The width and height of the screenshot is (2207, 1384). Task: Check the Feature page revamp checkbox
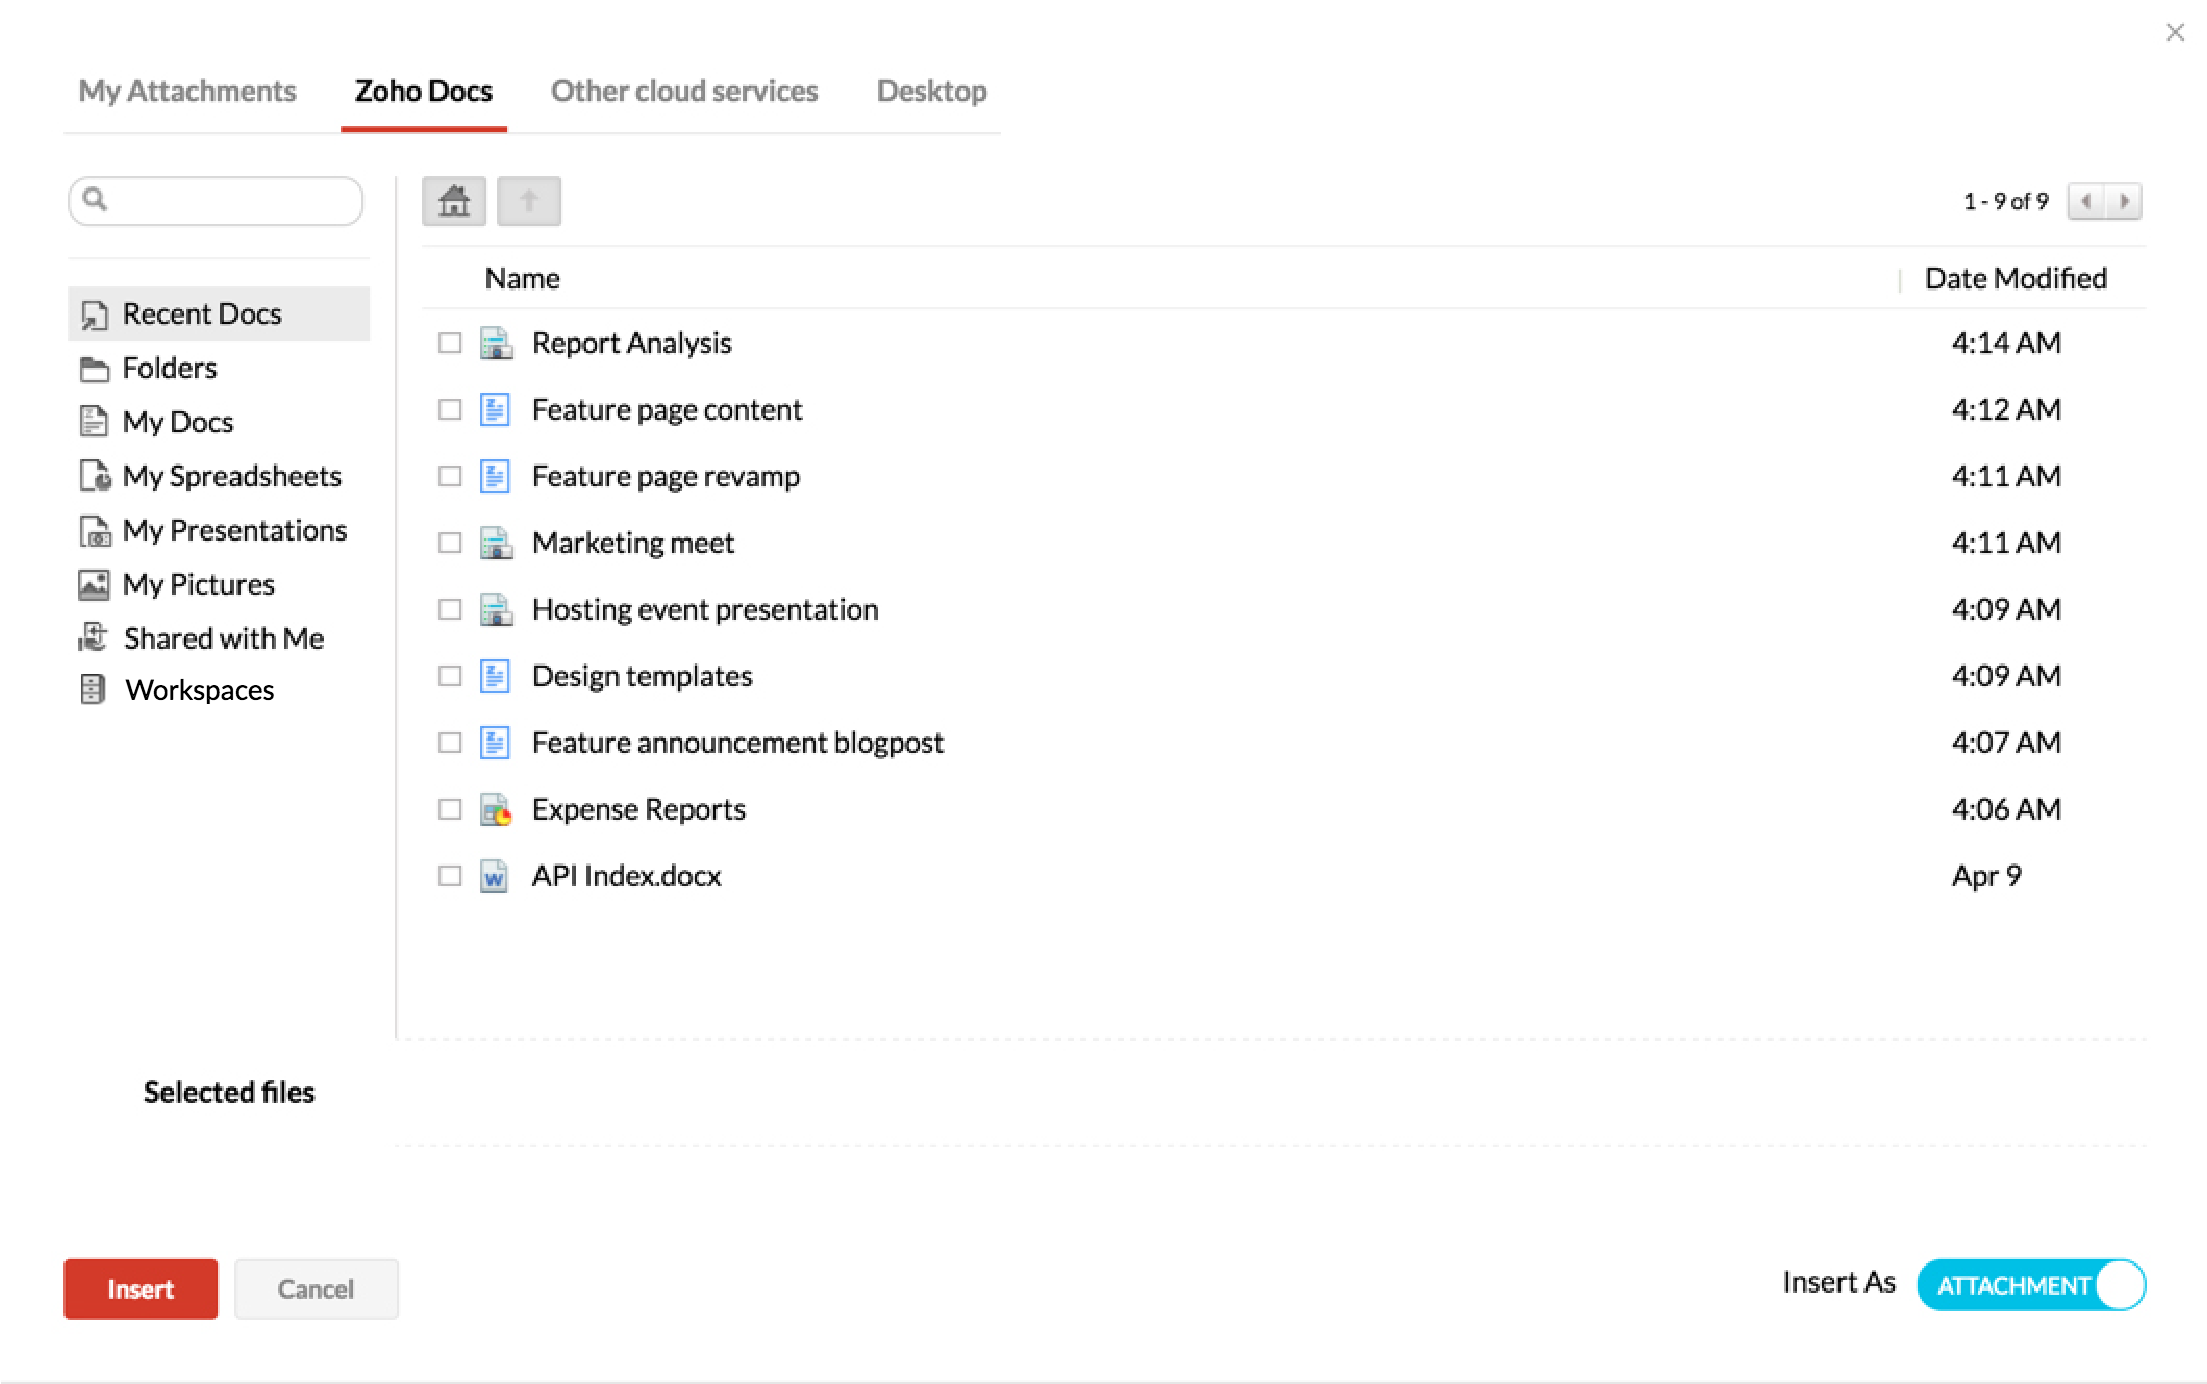pyautogui.click(x=450, y=476)
